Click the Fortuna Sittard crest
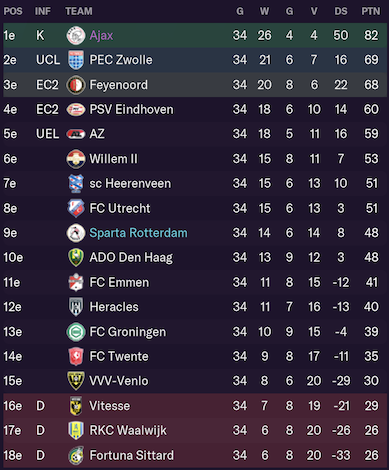 pyautogui.click(x=76, y=455)
